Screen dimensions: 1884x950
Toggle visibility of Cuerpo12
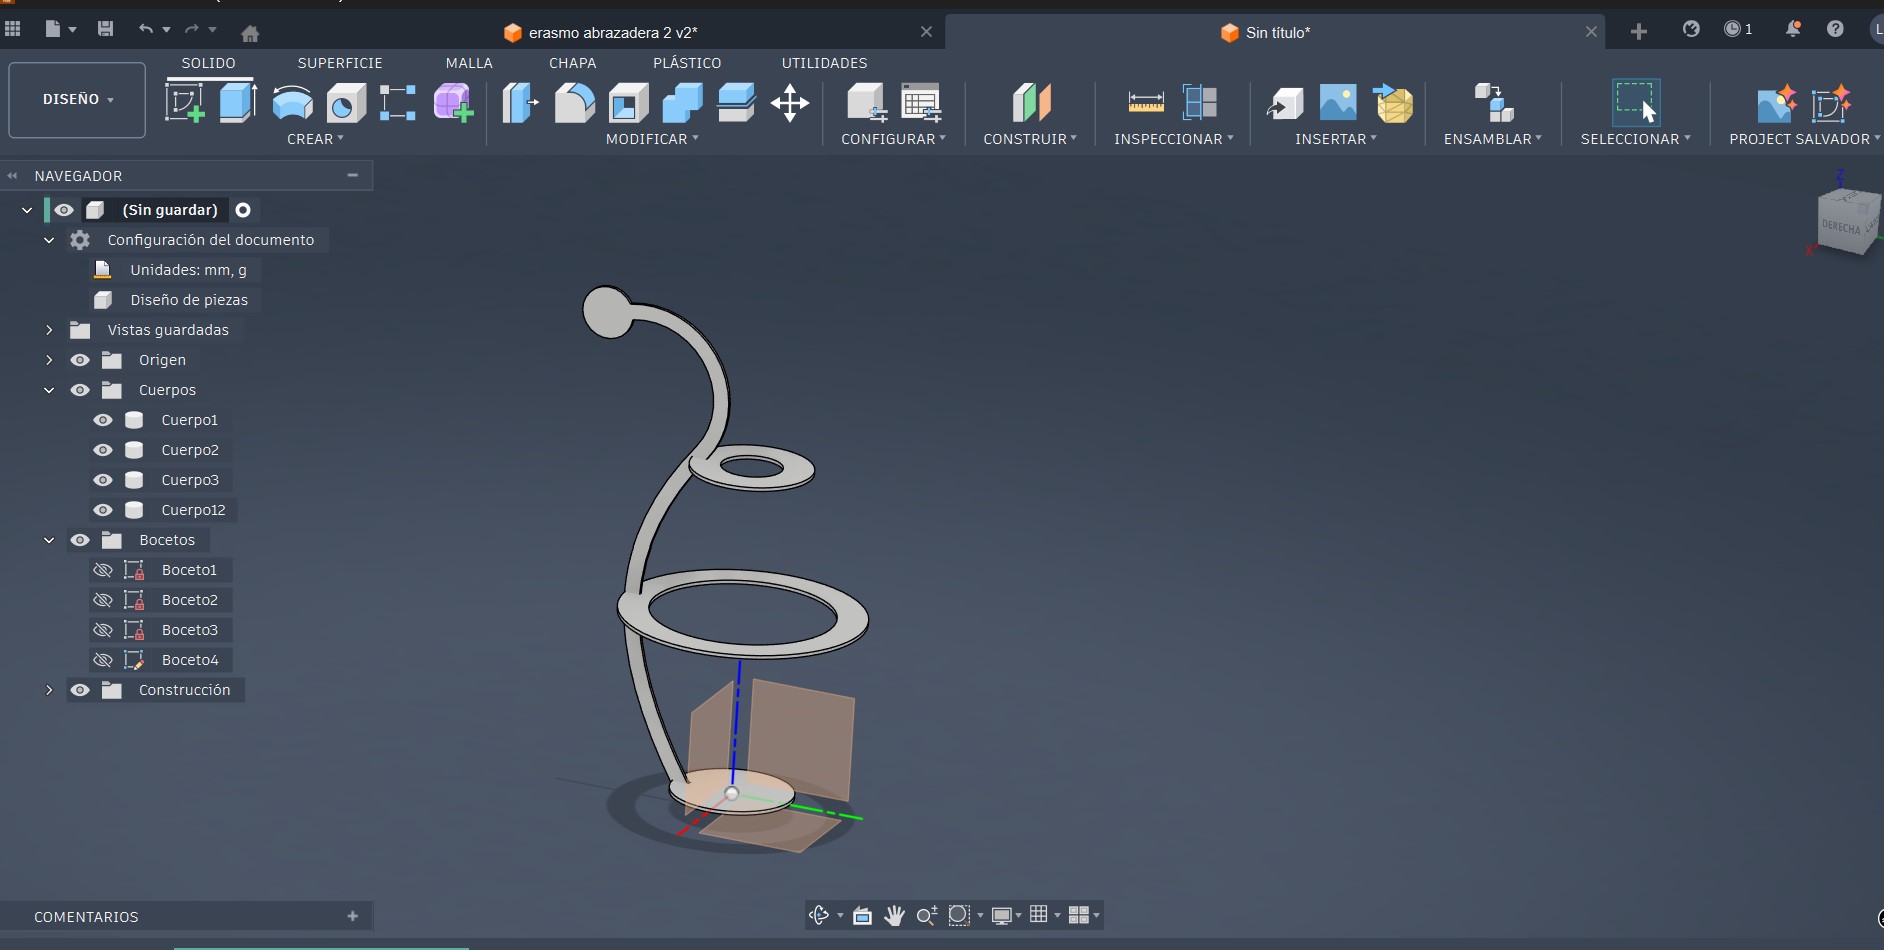pos(103,510)
